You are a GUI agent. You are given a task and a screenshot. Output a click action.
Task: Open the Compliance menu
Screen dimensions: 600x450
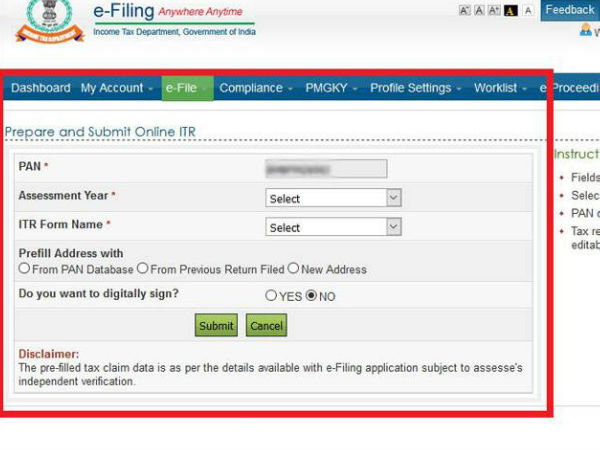[255, 88]
